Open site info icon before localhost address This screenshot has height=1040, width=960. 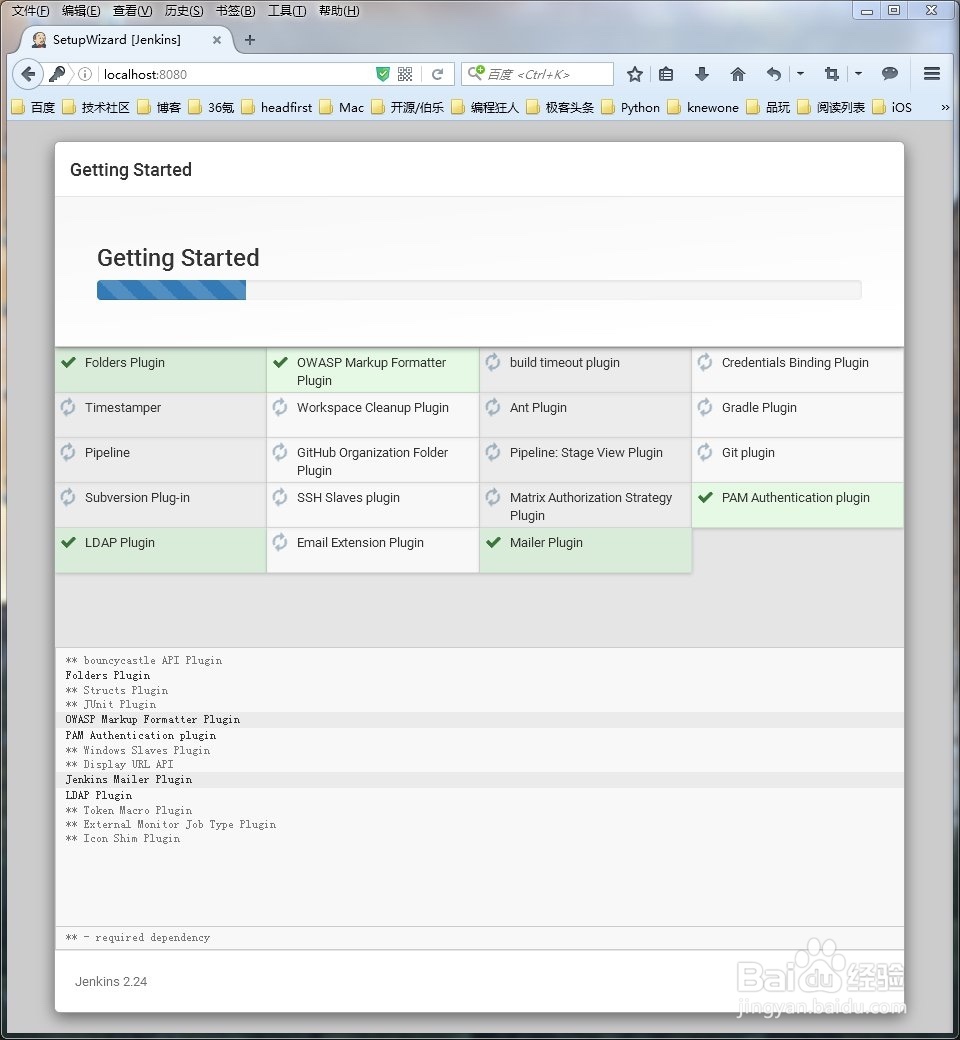point(85,74)
